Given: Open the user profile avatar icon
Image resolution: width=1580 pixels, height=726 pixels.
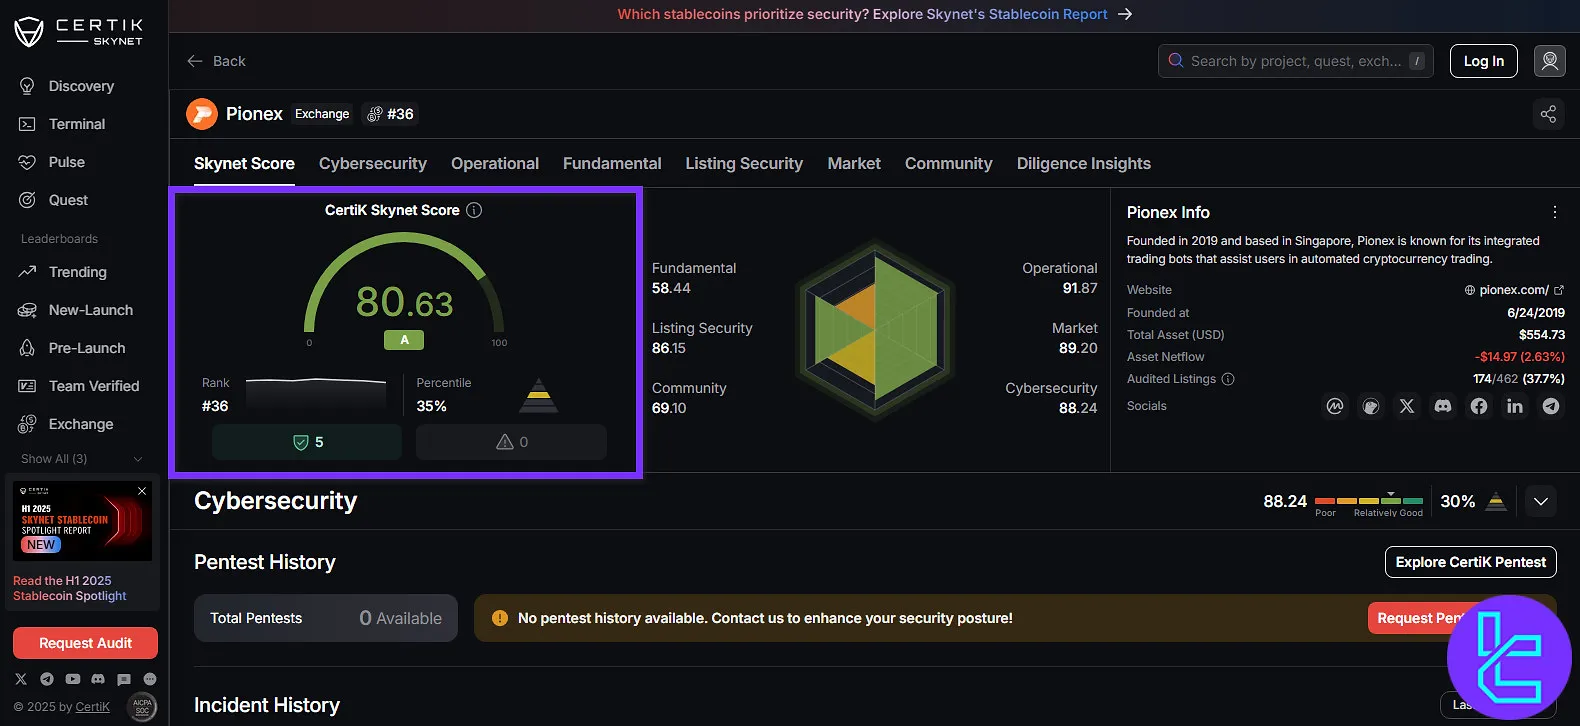Looking at the screenshot, I should tap(1549, 61).
